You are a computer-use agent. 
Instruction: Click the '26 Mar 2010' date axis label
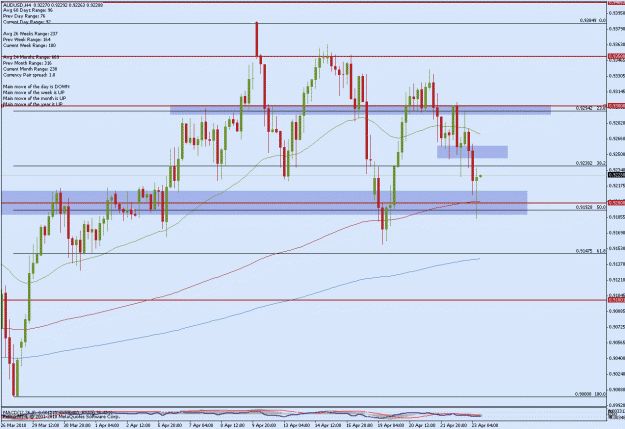14,425
